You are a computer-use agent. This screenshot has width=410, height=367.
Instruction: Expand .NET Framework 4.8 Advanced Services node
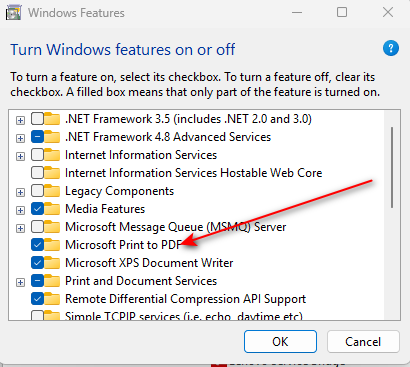click(20, 138)
